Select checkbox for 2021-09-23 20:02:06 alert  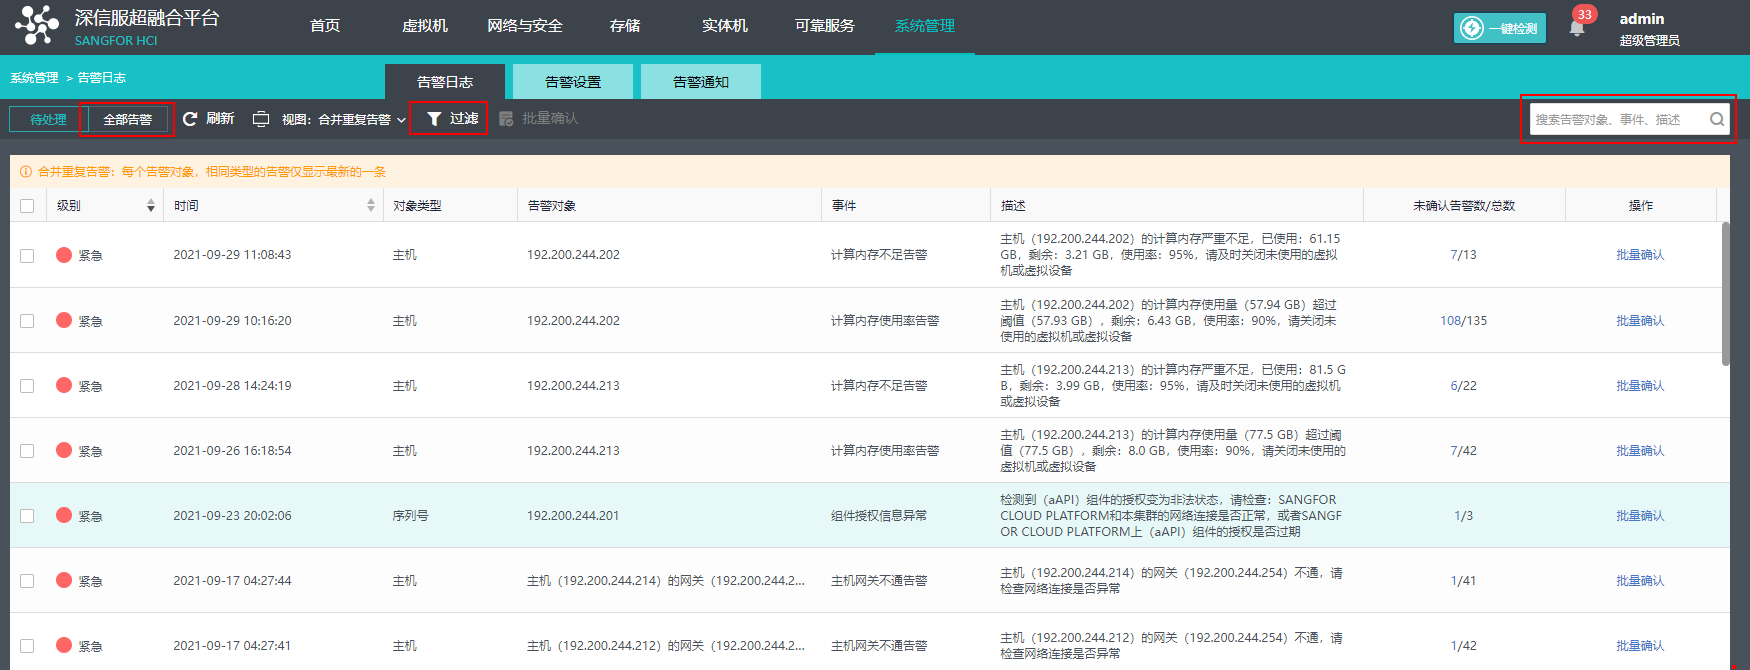(x=27, y=516)
